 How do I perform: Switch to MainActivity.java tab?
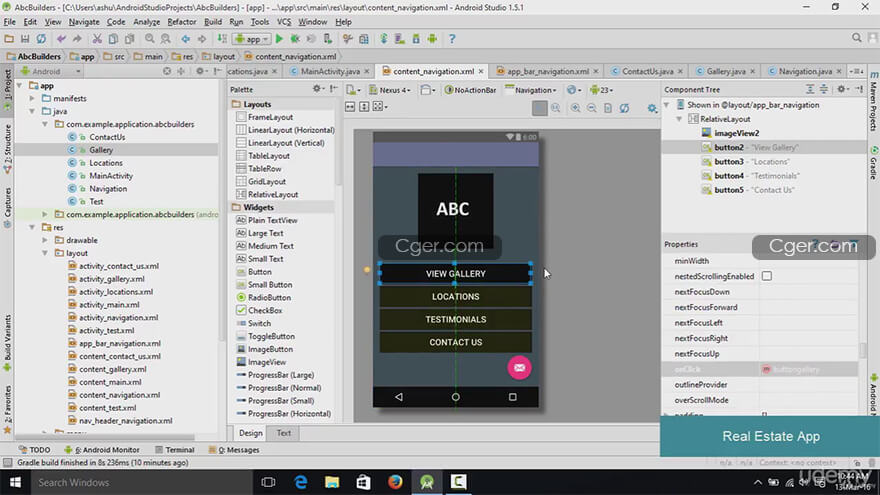(330, 71)
